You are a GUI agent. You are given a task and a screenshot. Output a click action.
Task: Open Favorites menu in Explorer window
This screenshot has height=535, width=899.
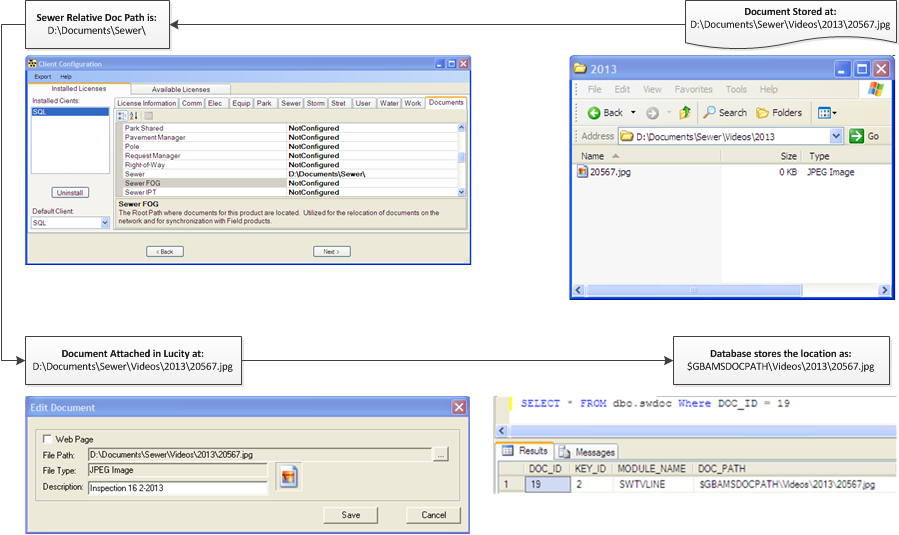693,89
